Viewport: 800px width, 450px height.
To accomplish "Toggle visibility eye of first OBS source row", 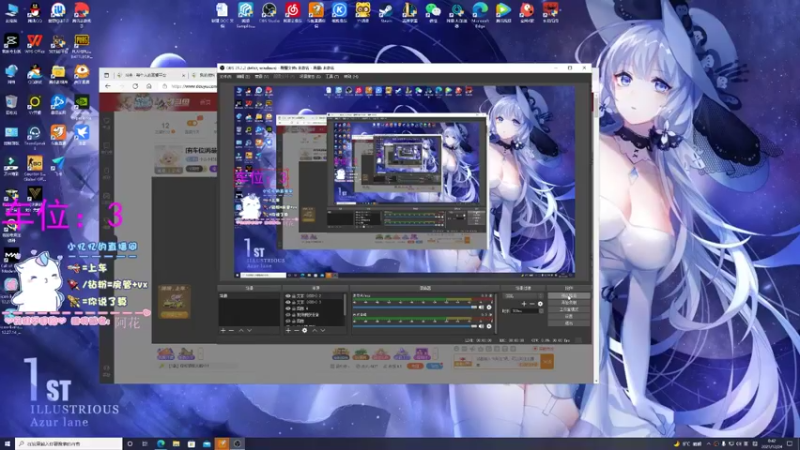I will (x=288, y=296).
